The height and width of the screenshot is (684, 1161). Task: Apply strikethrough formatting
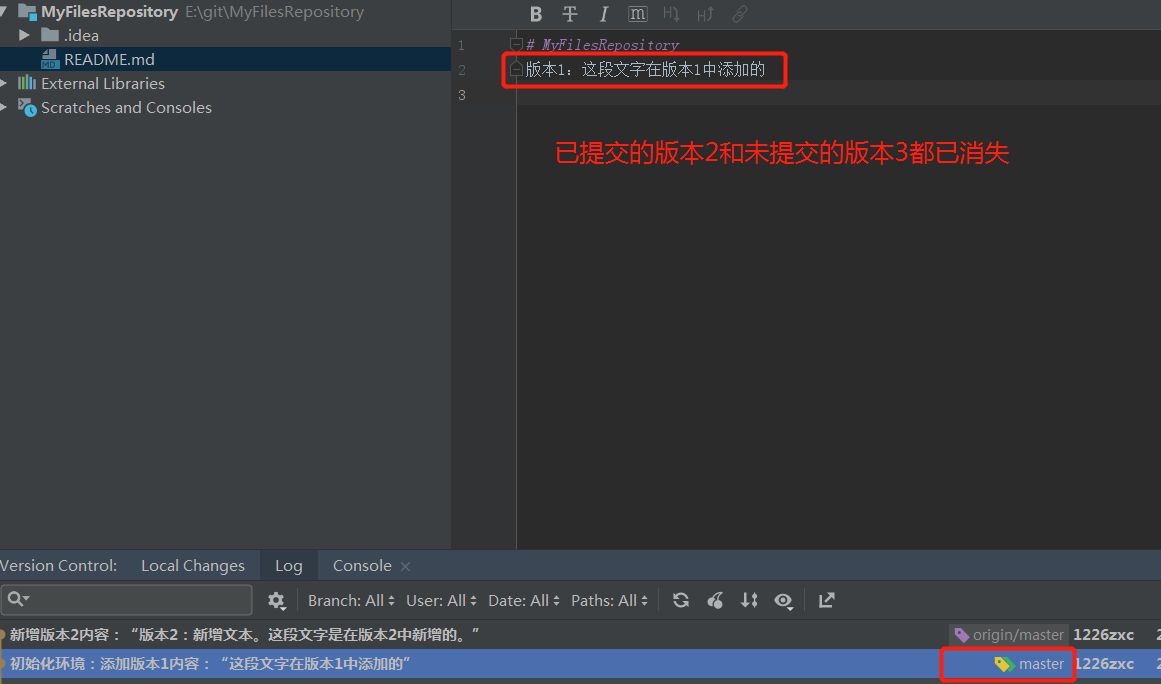coord(570,14)
